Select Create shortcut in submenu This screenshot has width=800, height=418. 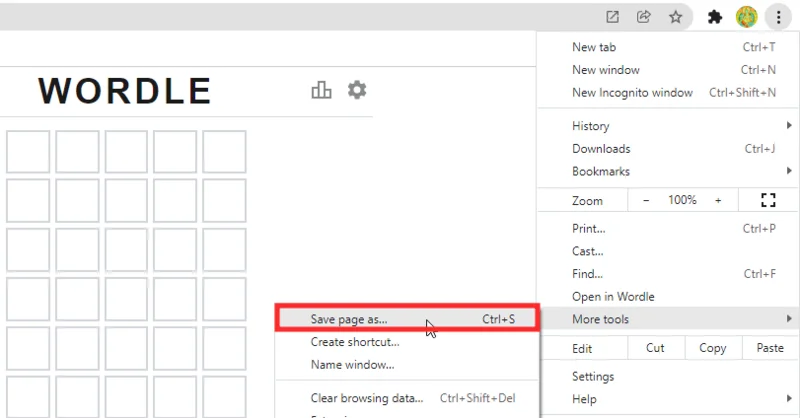tap(407, 342)
